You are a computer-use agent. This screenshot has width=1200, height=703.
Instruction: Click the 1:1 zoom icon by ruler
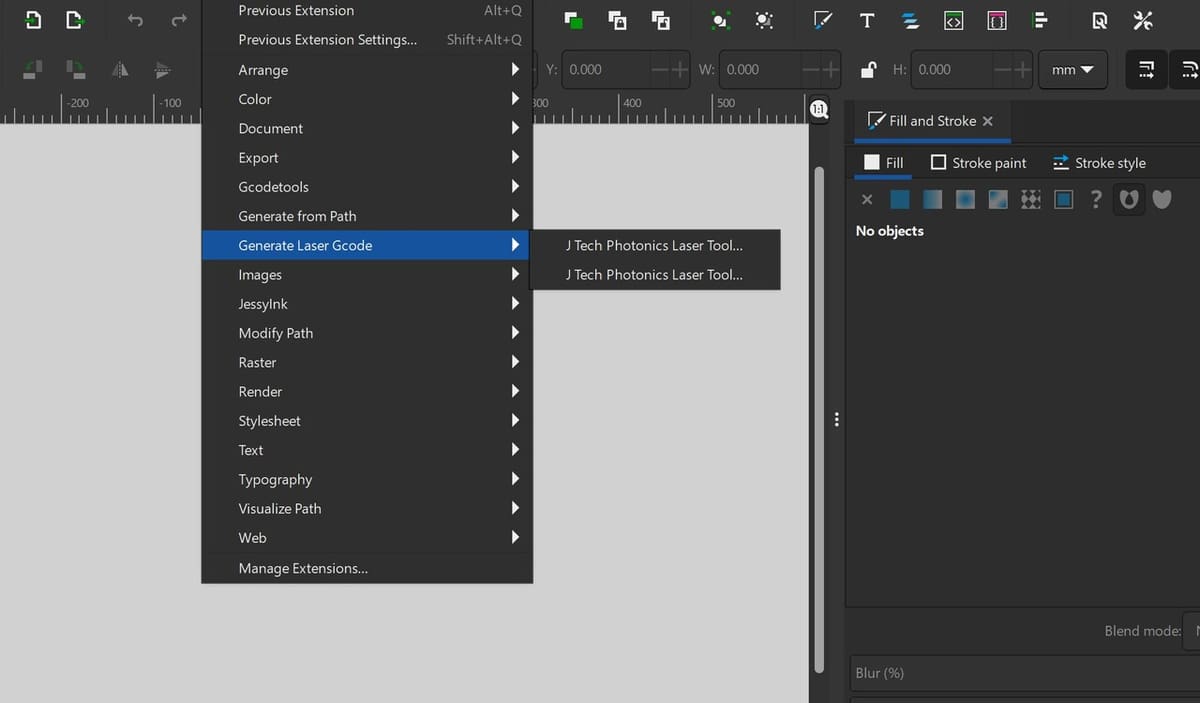[x=819, y=108]
